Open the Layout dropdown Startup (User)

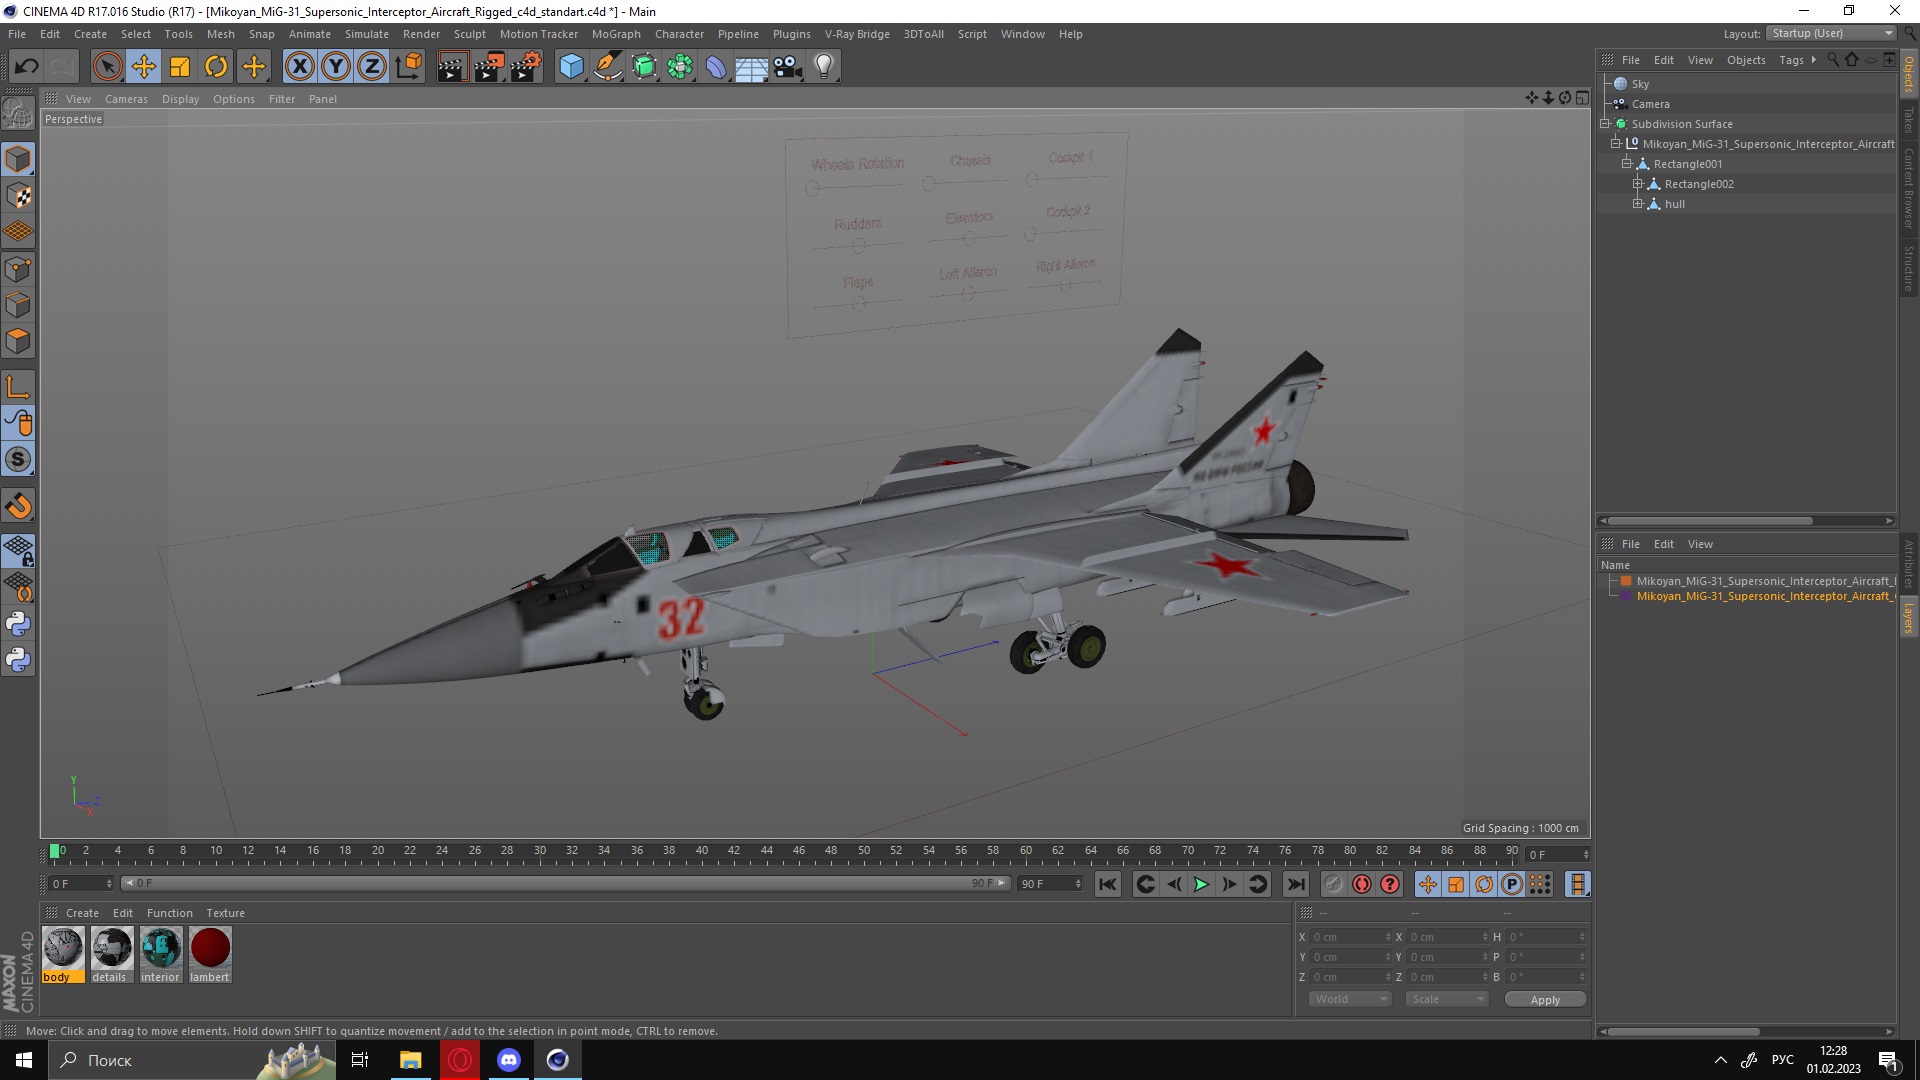click(1832, 33)
